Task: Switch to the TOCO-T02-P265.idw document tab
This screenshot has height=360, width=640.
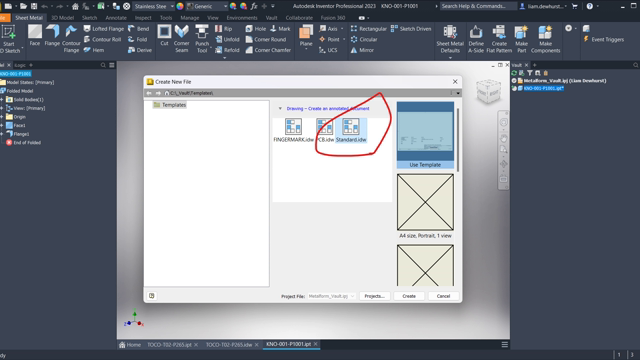Action: [x=229, y=344]
